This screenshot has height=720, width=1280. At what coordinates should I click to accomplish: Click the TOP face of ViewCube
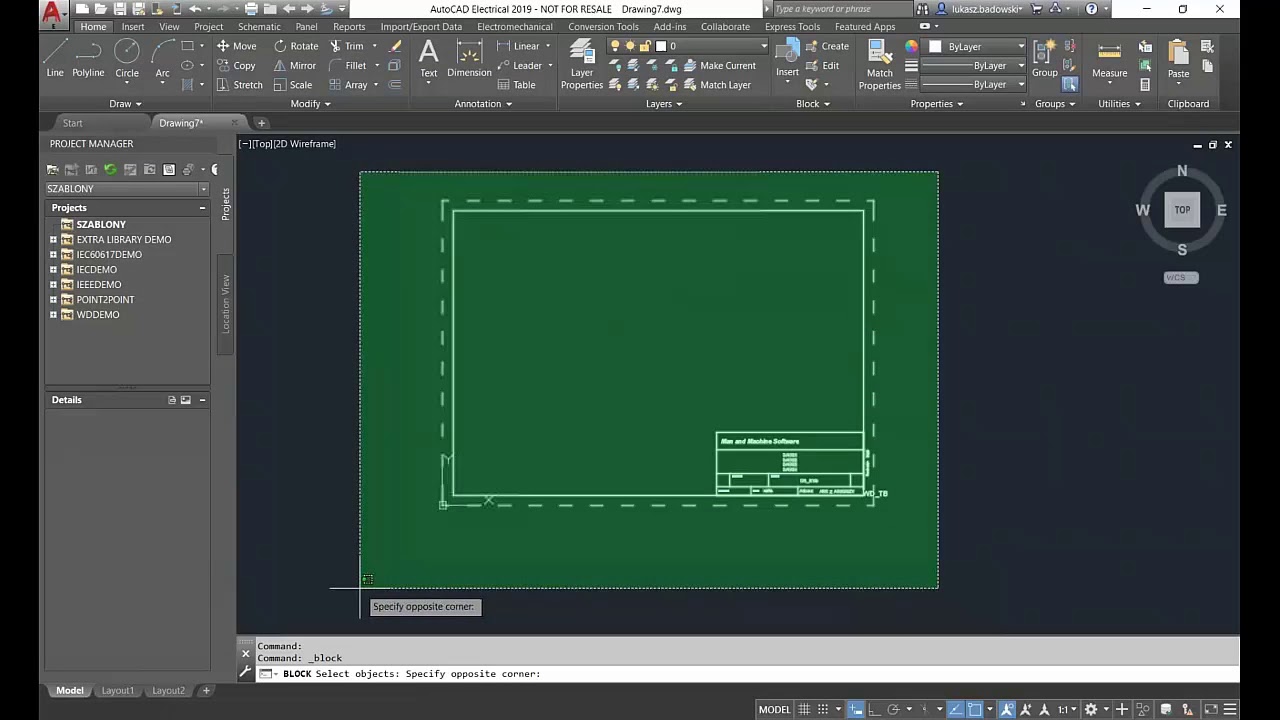click(1182, 210)
